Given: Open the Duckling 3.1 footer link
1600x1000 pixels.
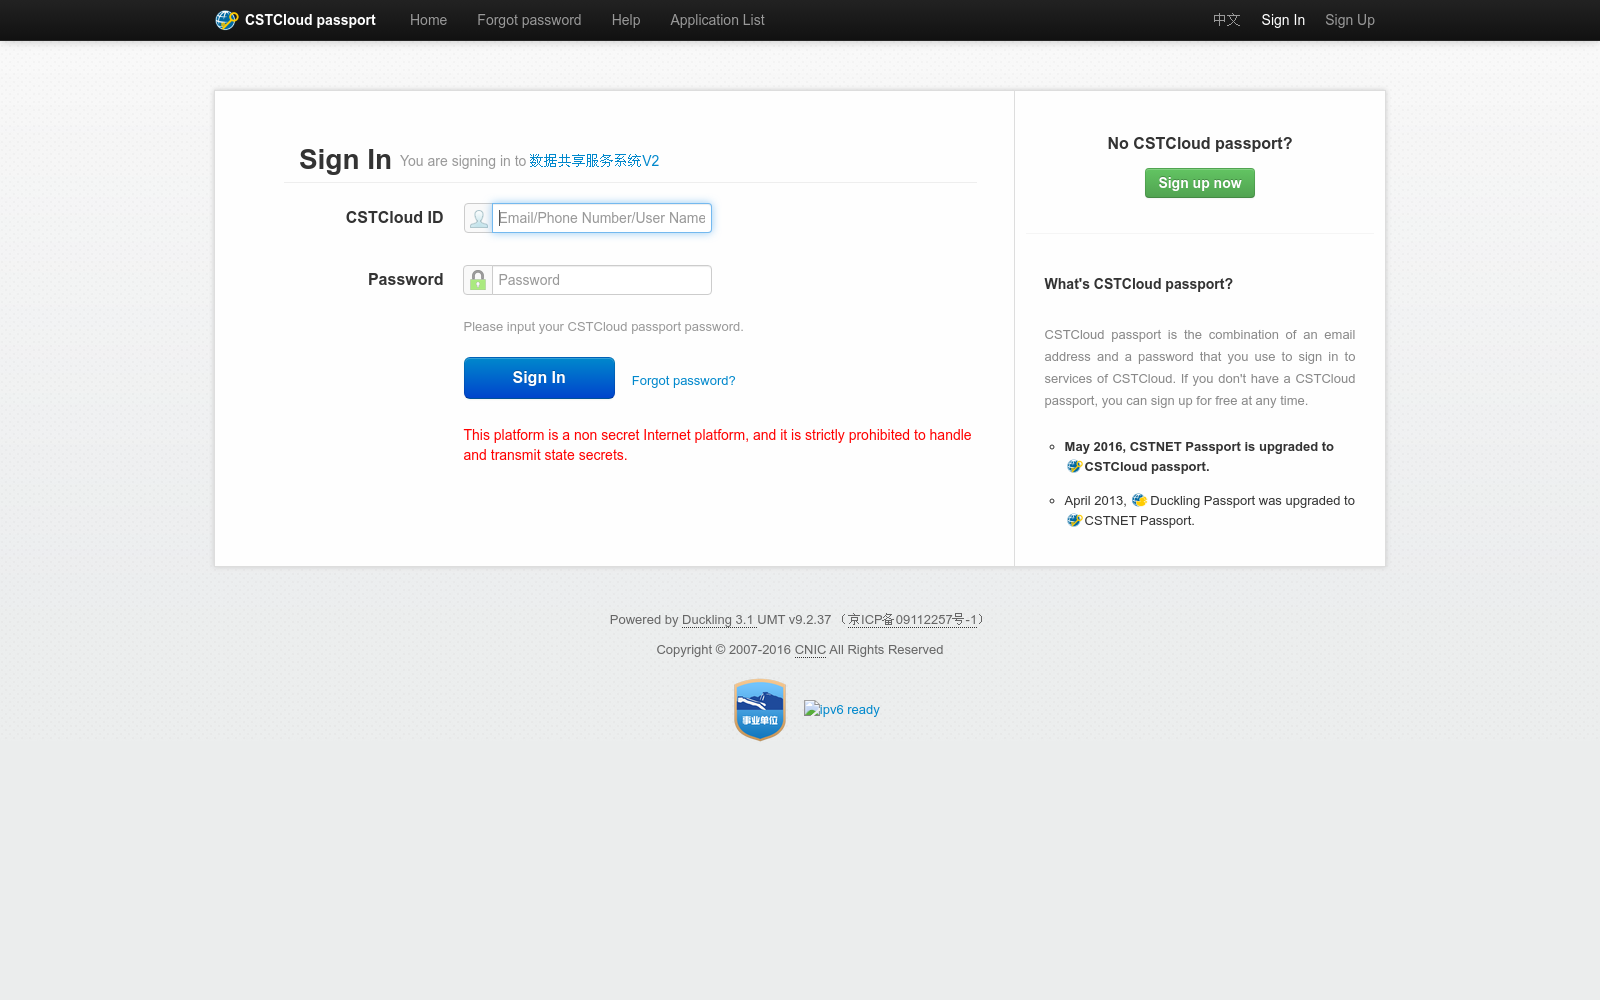Looking at the screenshot, I should (717, 620).
